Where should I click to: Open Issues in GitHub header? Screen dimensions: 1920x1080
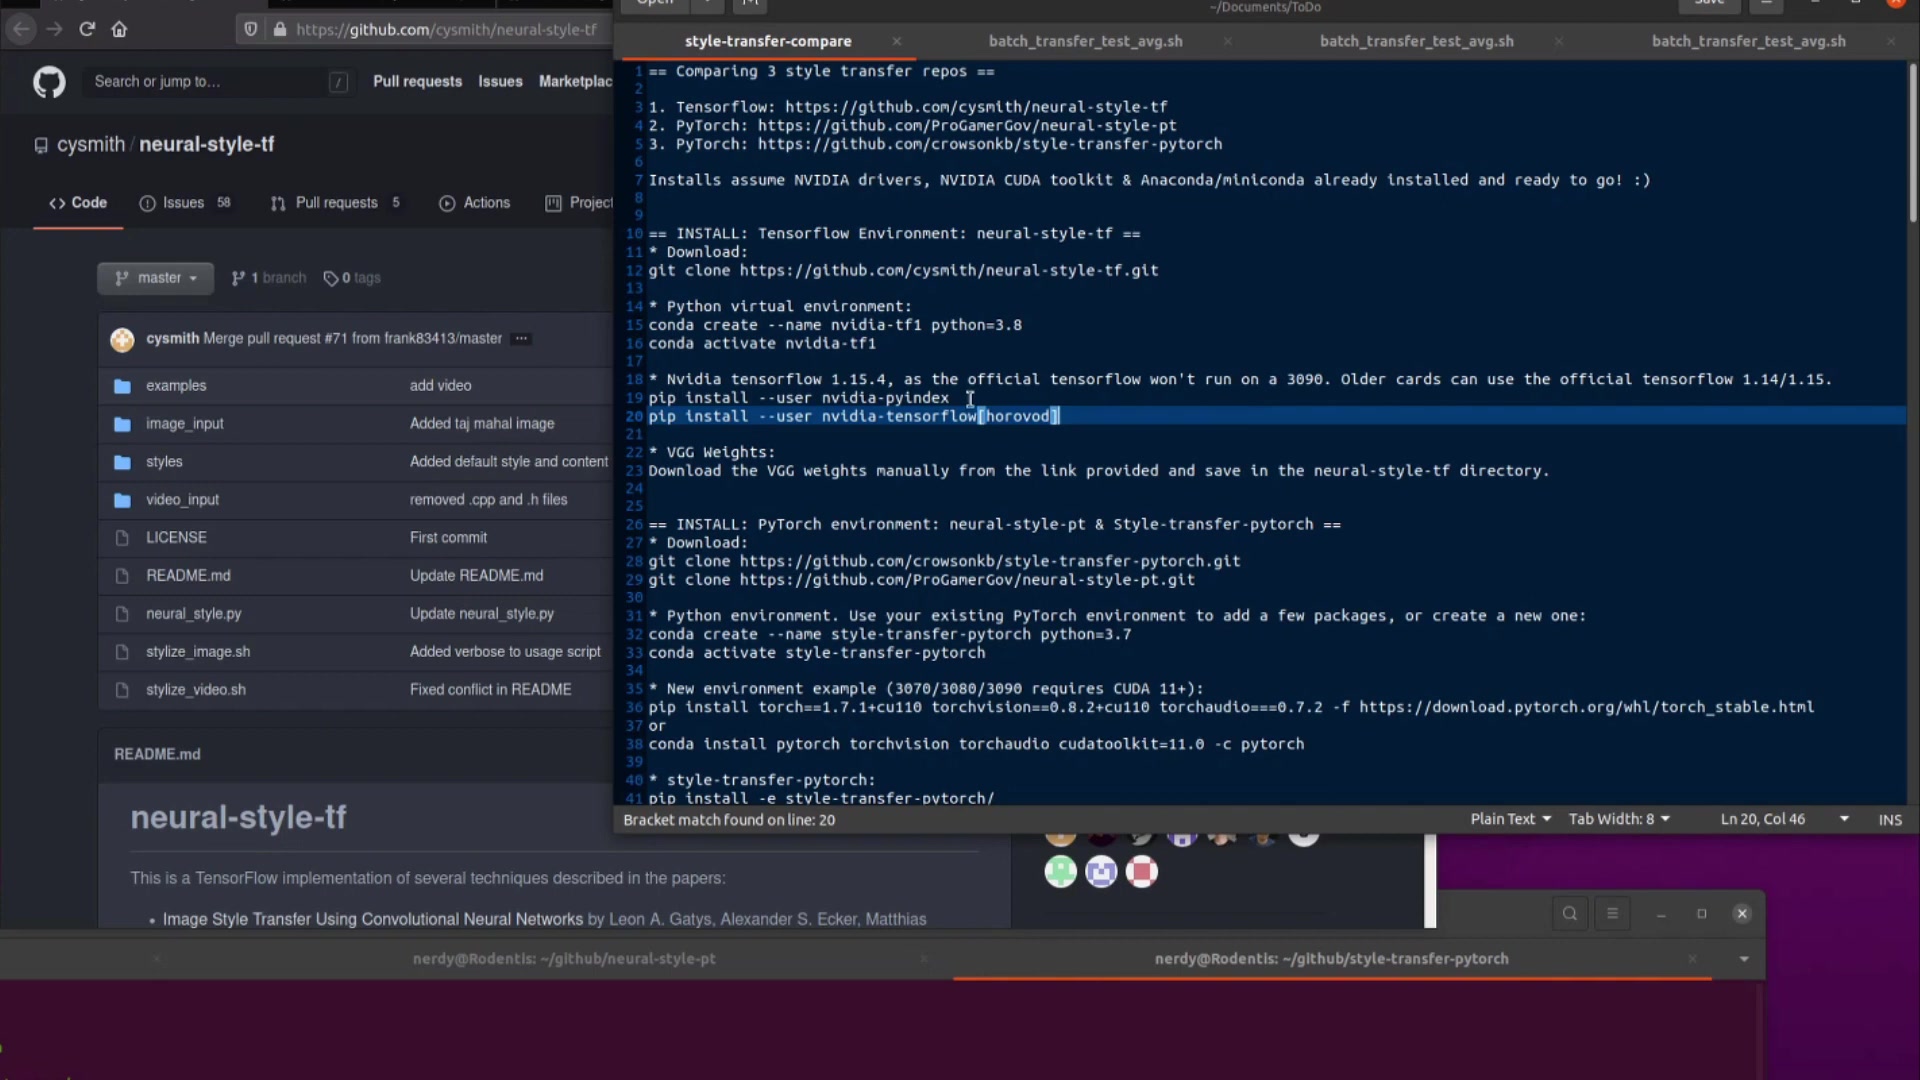500,81
